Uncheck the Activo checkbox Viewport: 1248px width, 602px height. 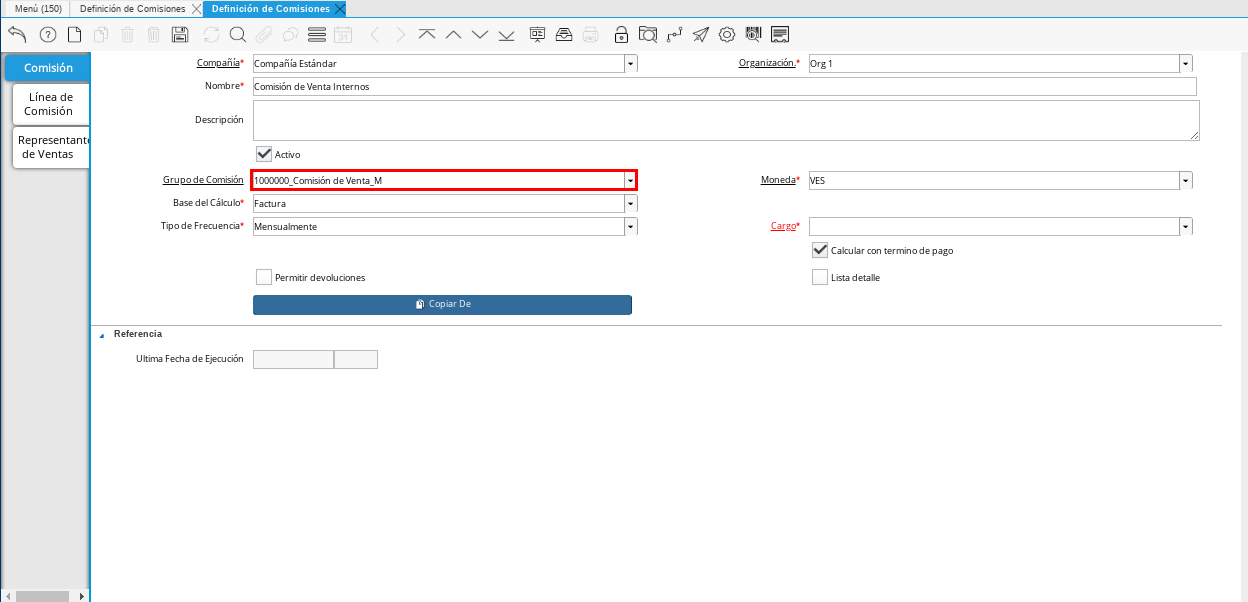pos(264,154)
